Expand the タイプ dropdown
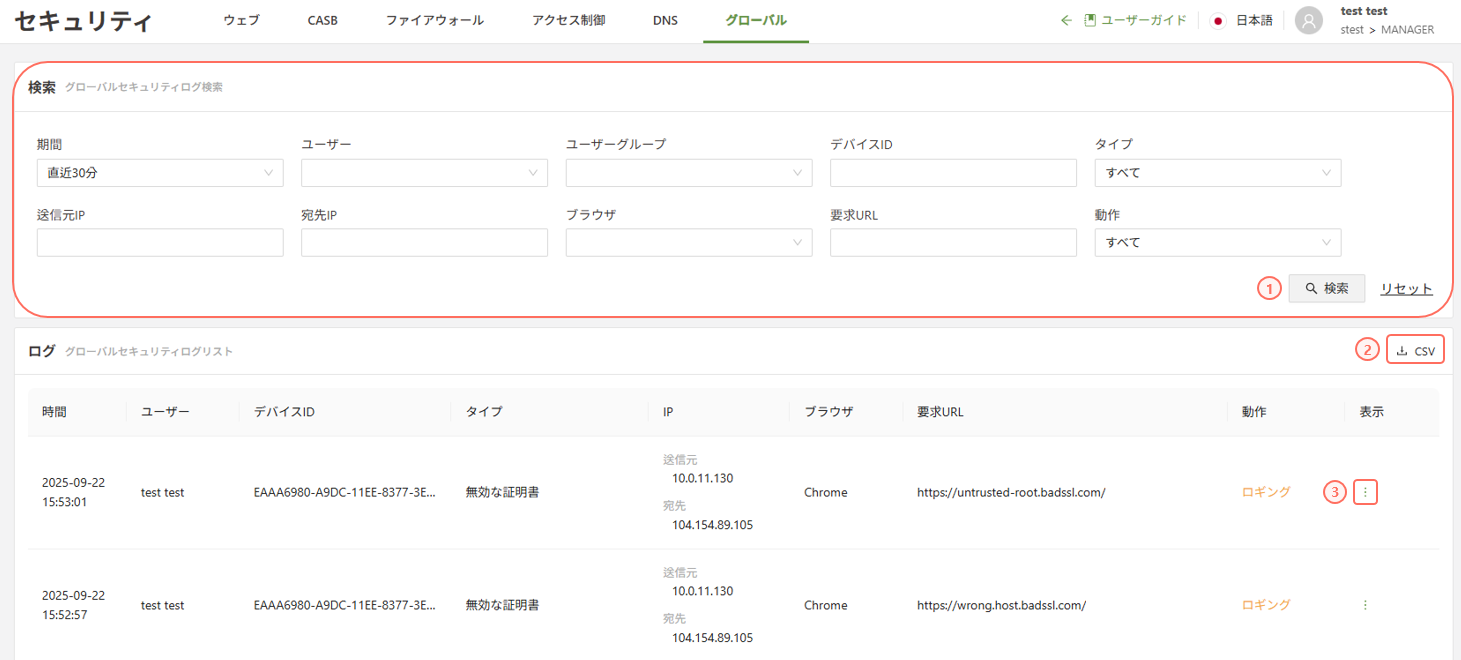1461x660 pixels. pyautogui.click(x=1217, y=173)
